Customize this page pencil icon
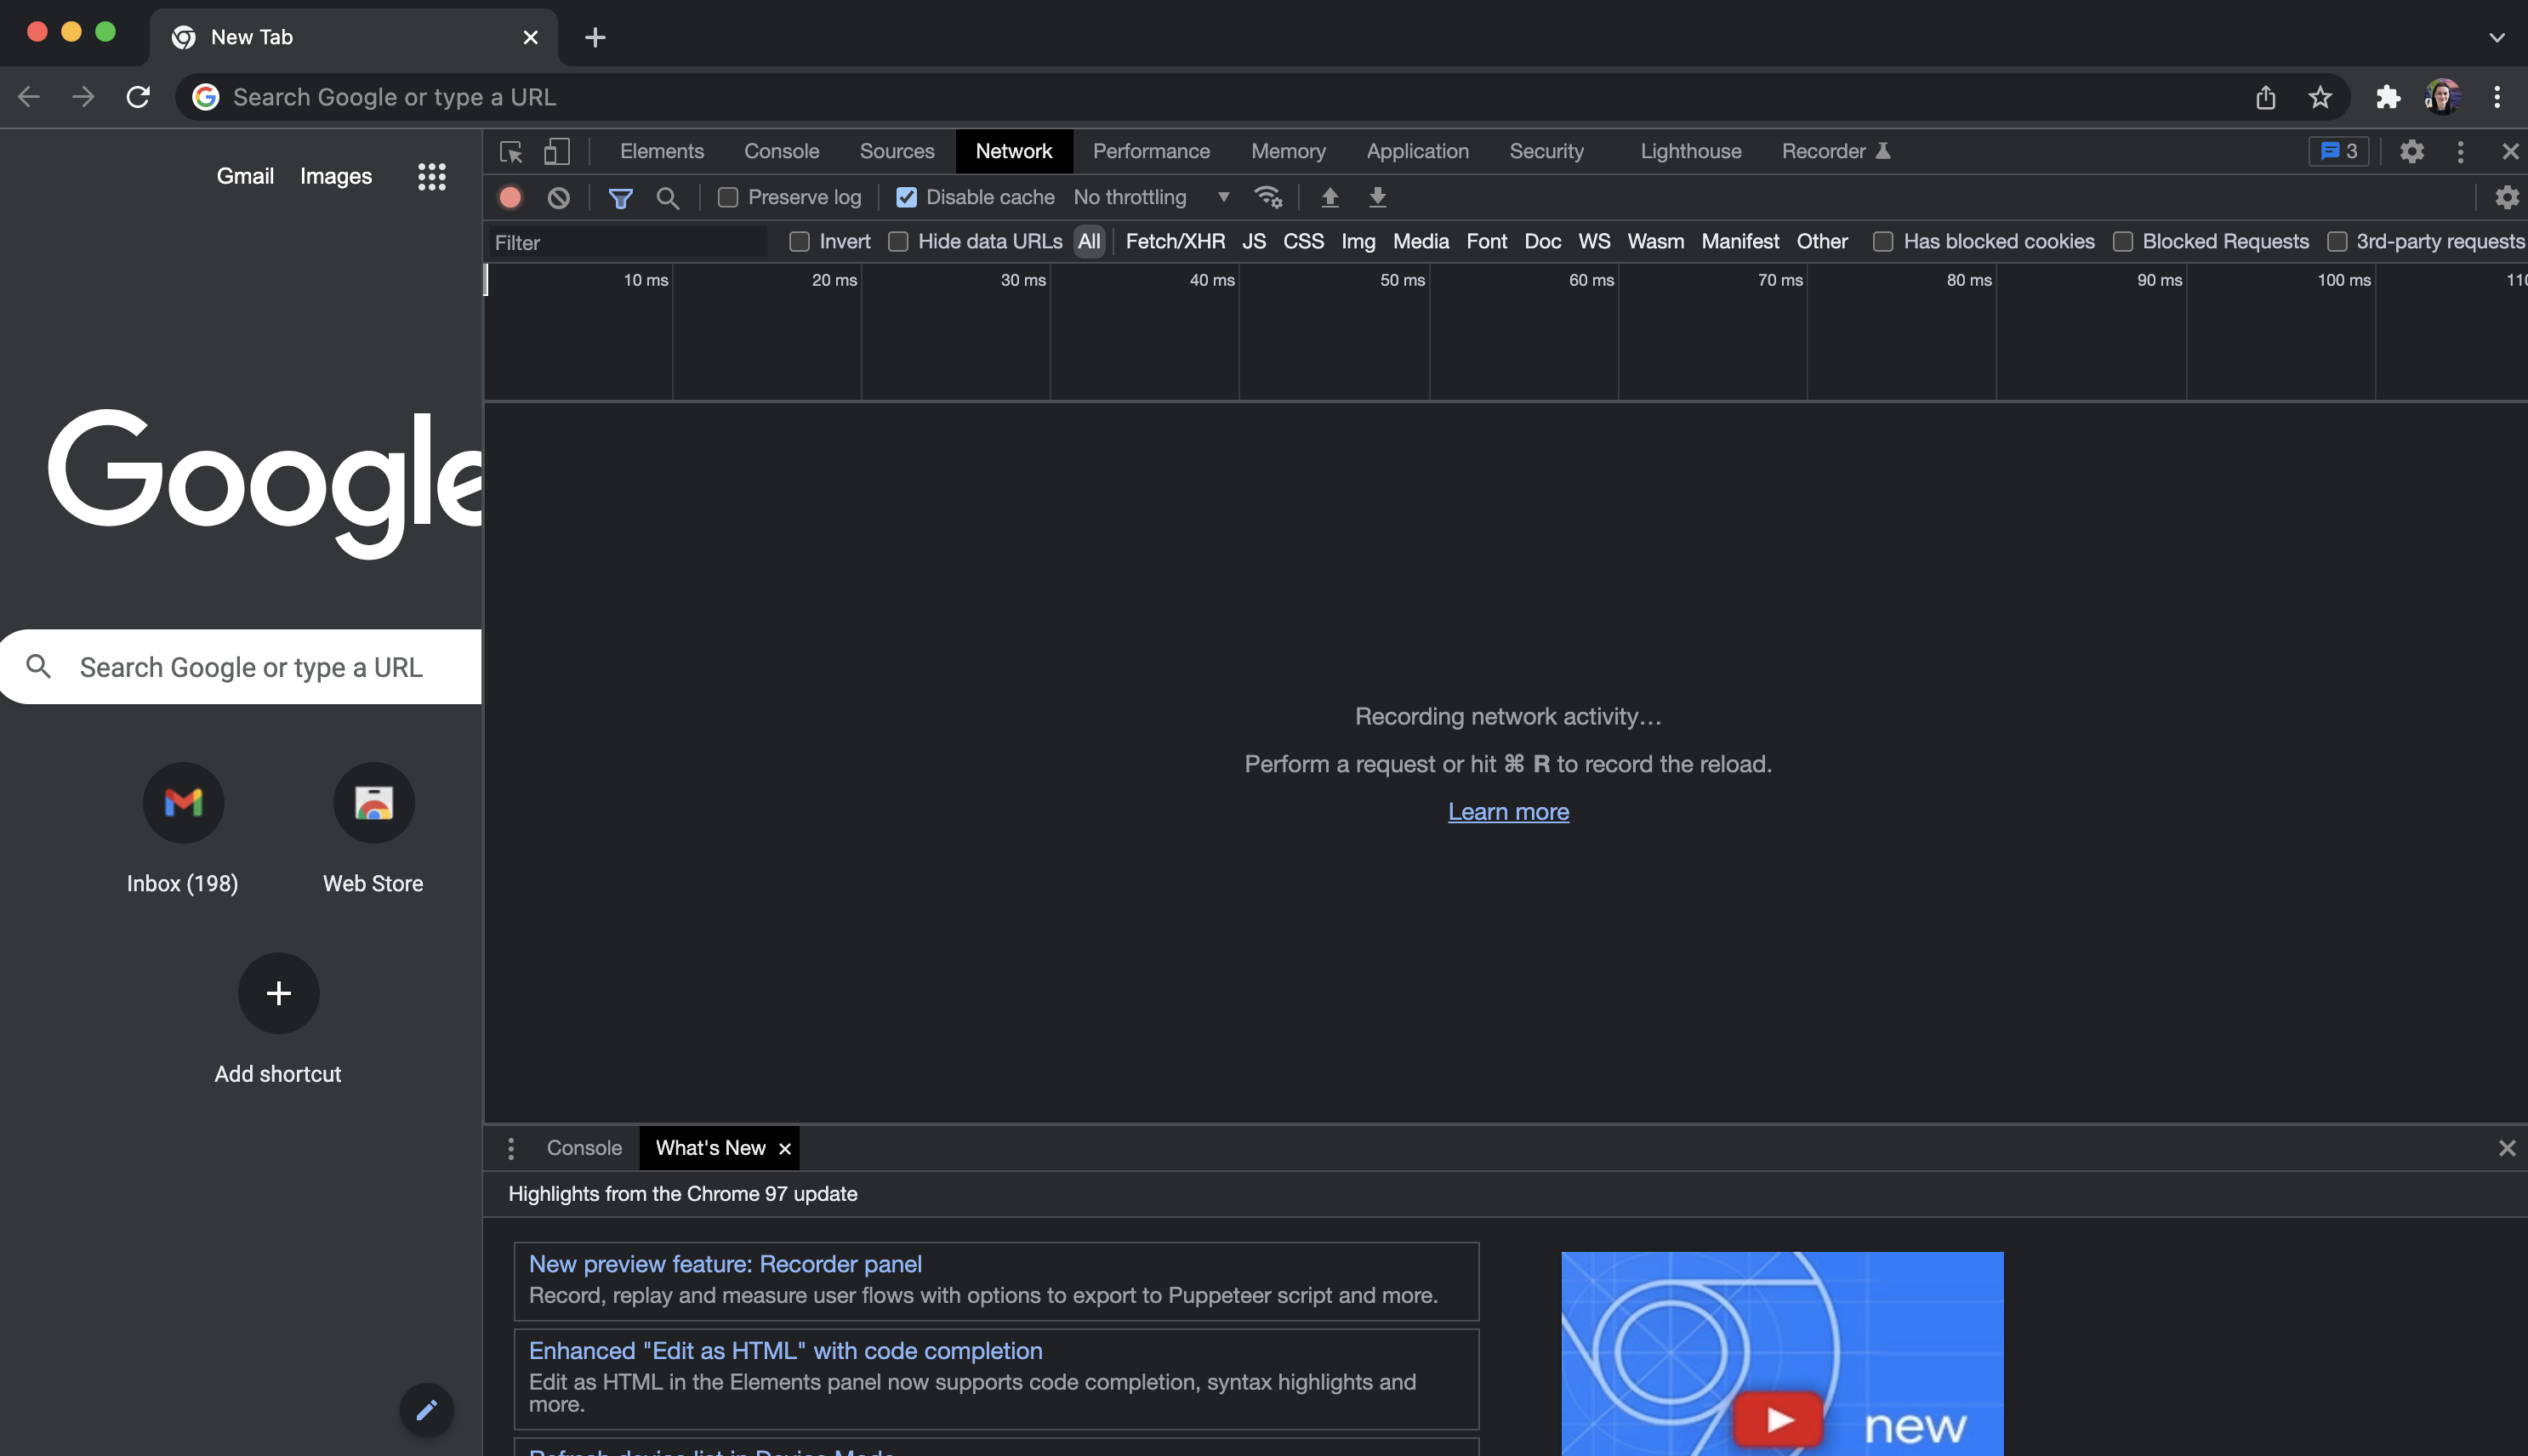The width and height of the screenshot is (2528, 1456). click(427, 1410)
